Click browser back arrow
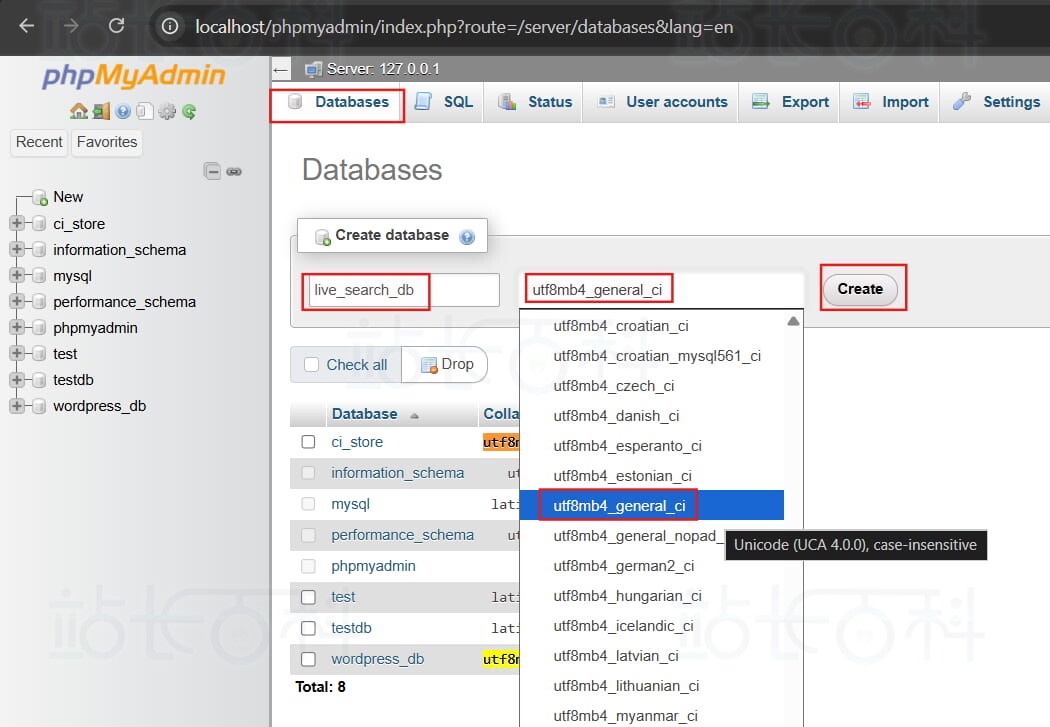 (27, 26)
